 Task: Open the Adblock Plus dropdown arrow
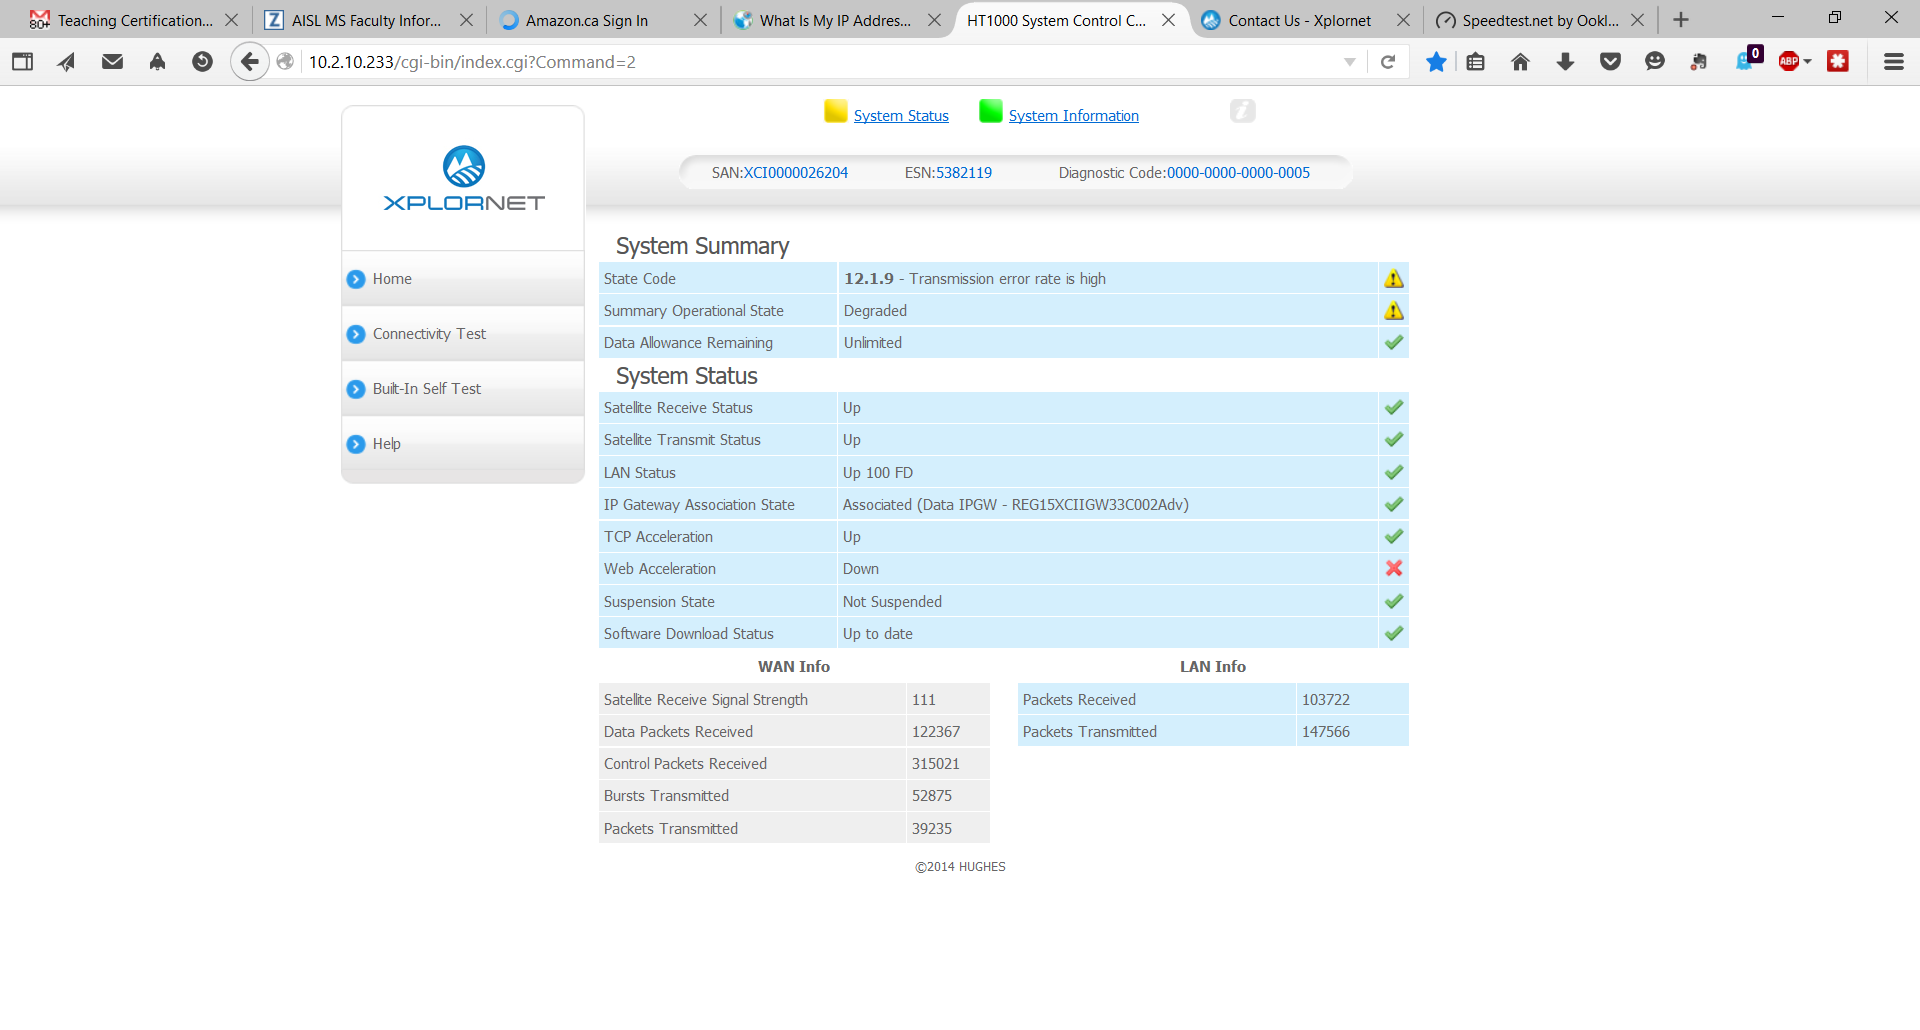pos(1808,62)
